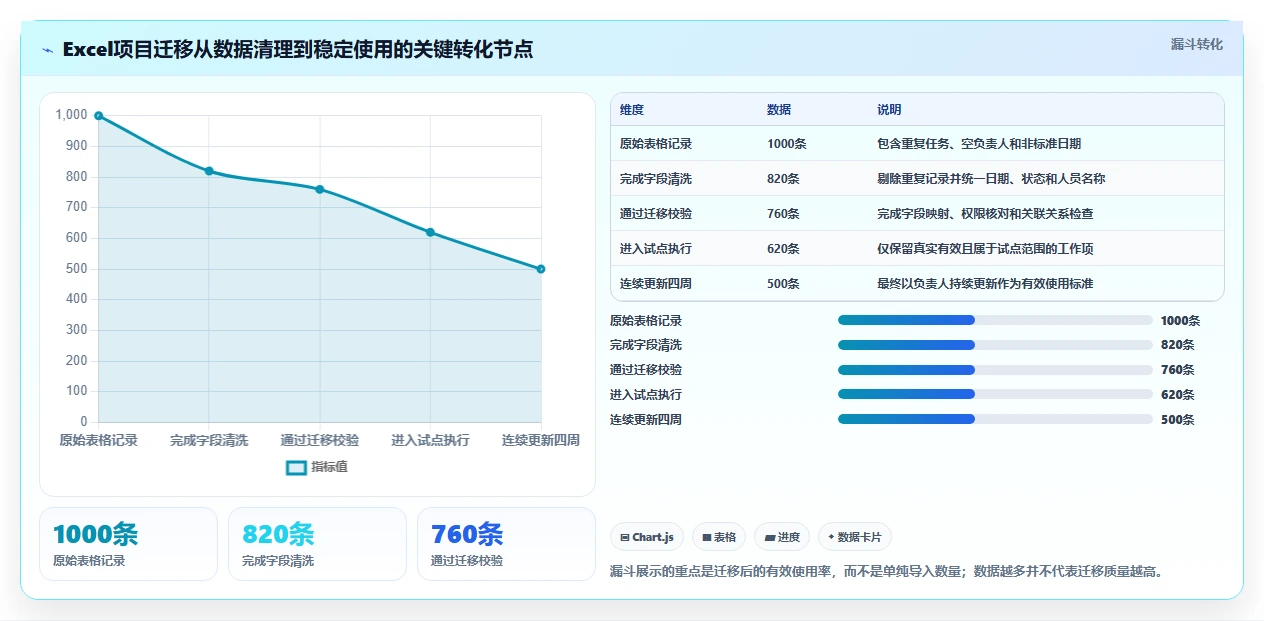
Task: Click the 连续更新四周 progress bar
Action: click(x=995, y=419)
